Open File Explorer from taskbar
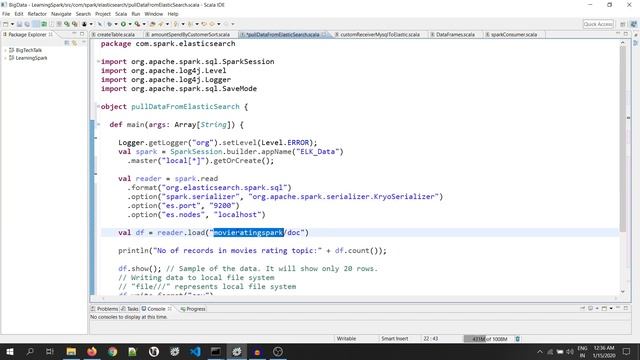This screenshot has width=640, height=360. [71, 351]
